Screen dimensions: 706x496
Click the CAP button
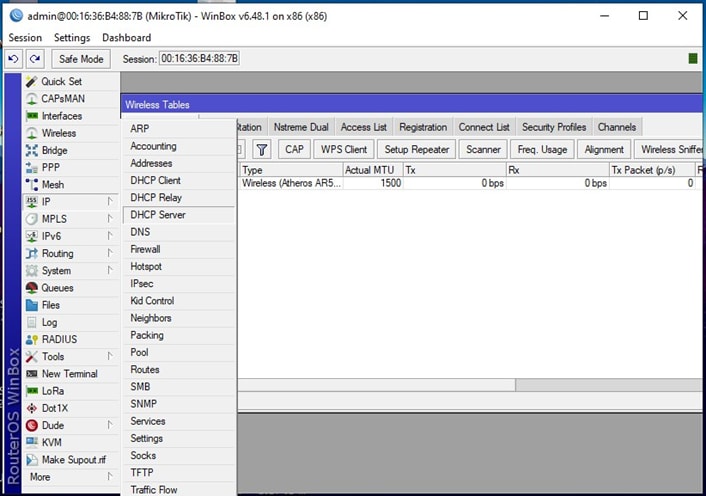pyautogui.click(x=294, y=149)
